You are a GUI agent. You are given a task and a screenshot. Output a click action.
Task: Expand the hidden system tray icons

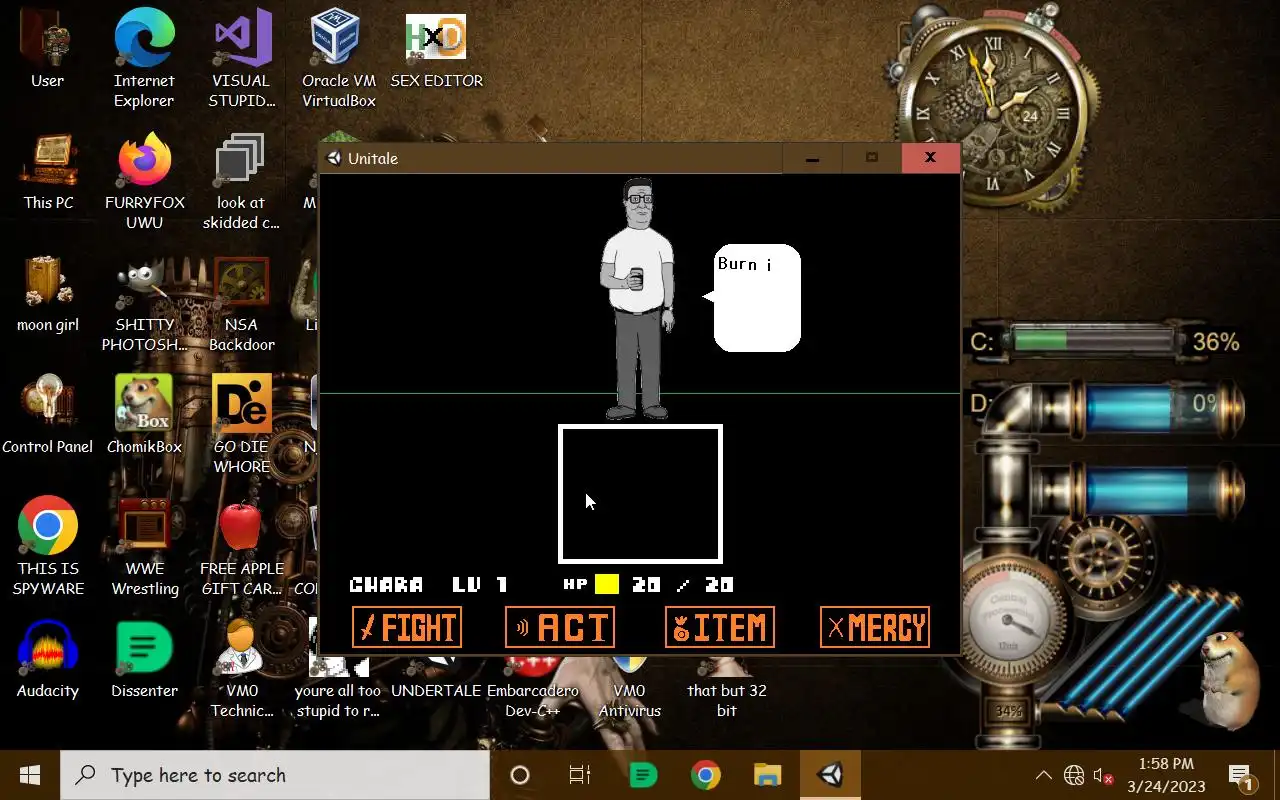[x=1043, y=775]
